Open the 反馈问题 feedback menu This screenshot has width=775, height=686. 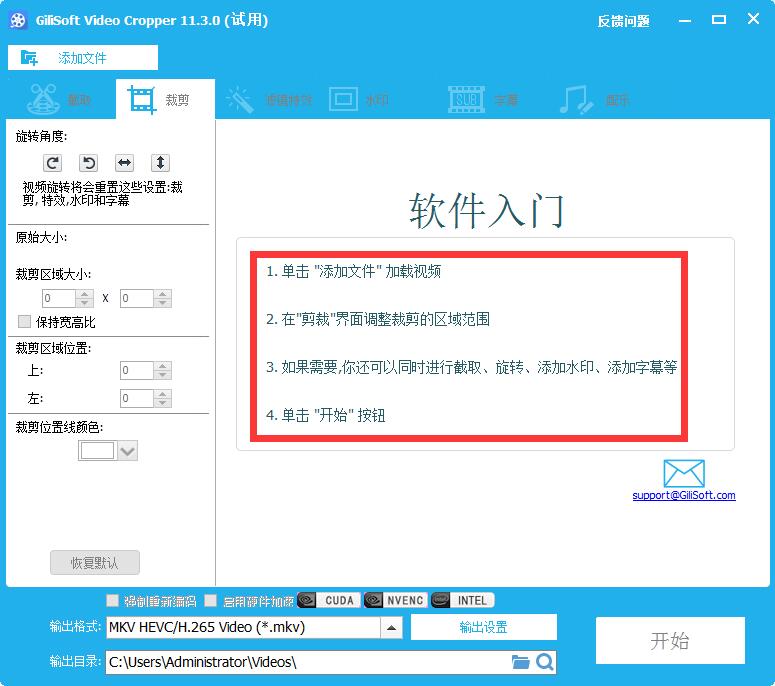pyautogui.click(x=623, y=21)
